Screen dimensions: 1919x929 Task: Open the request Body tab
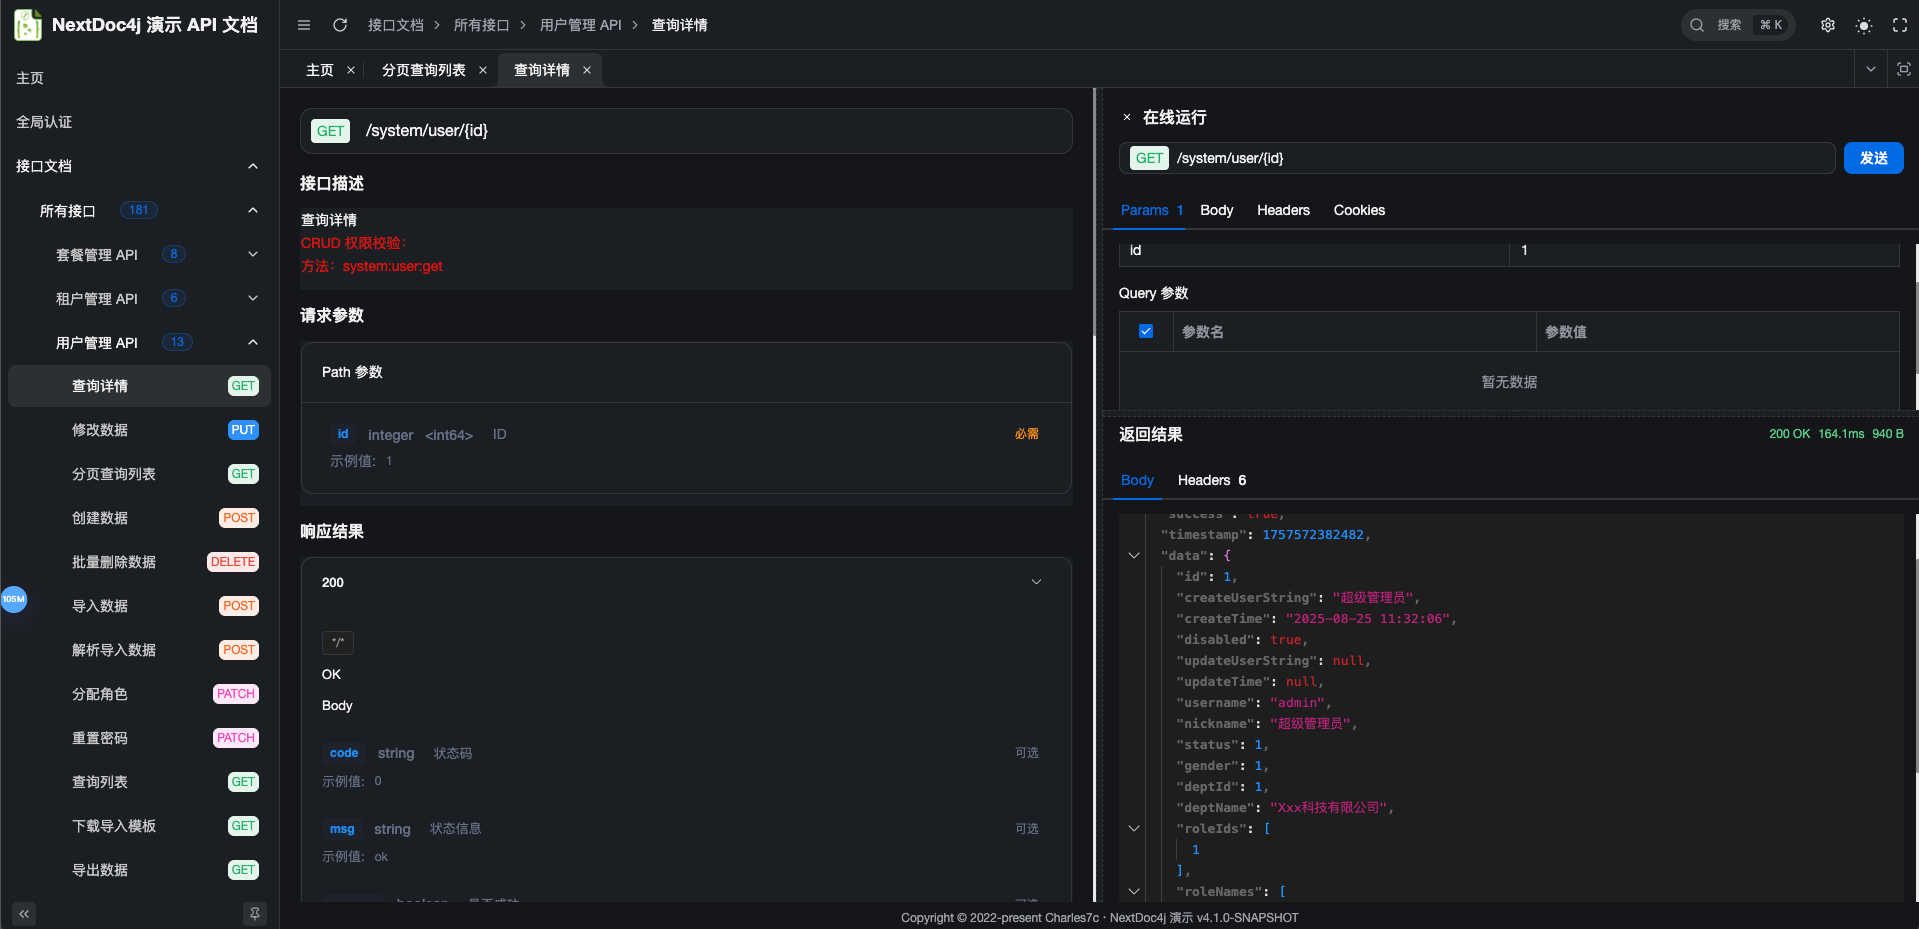[x=1217, y=210]
